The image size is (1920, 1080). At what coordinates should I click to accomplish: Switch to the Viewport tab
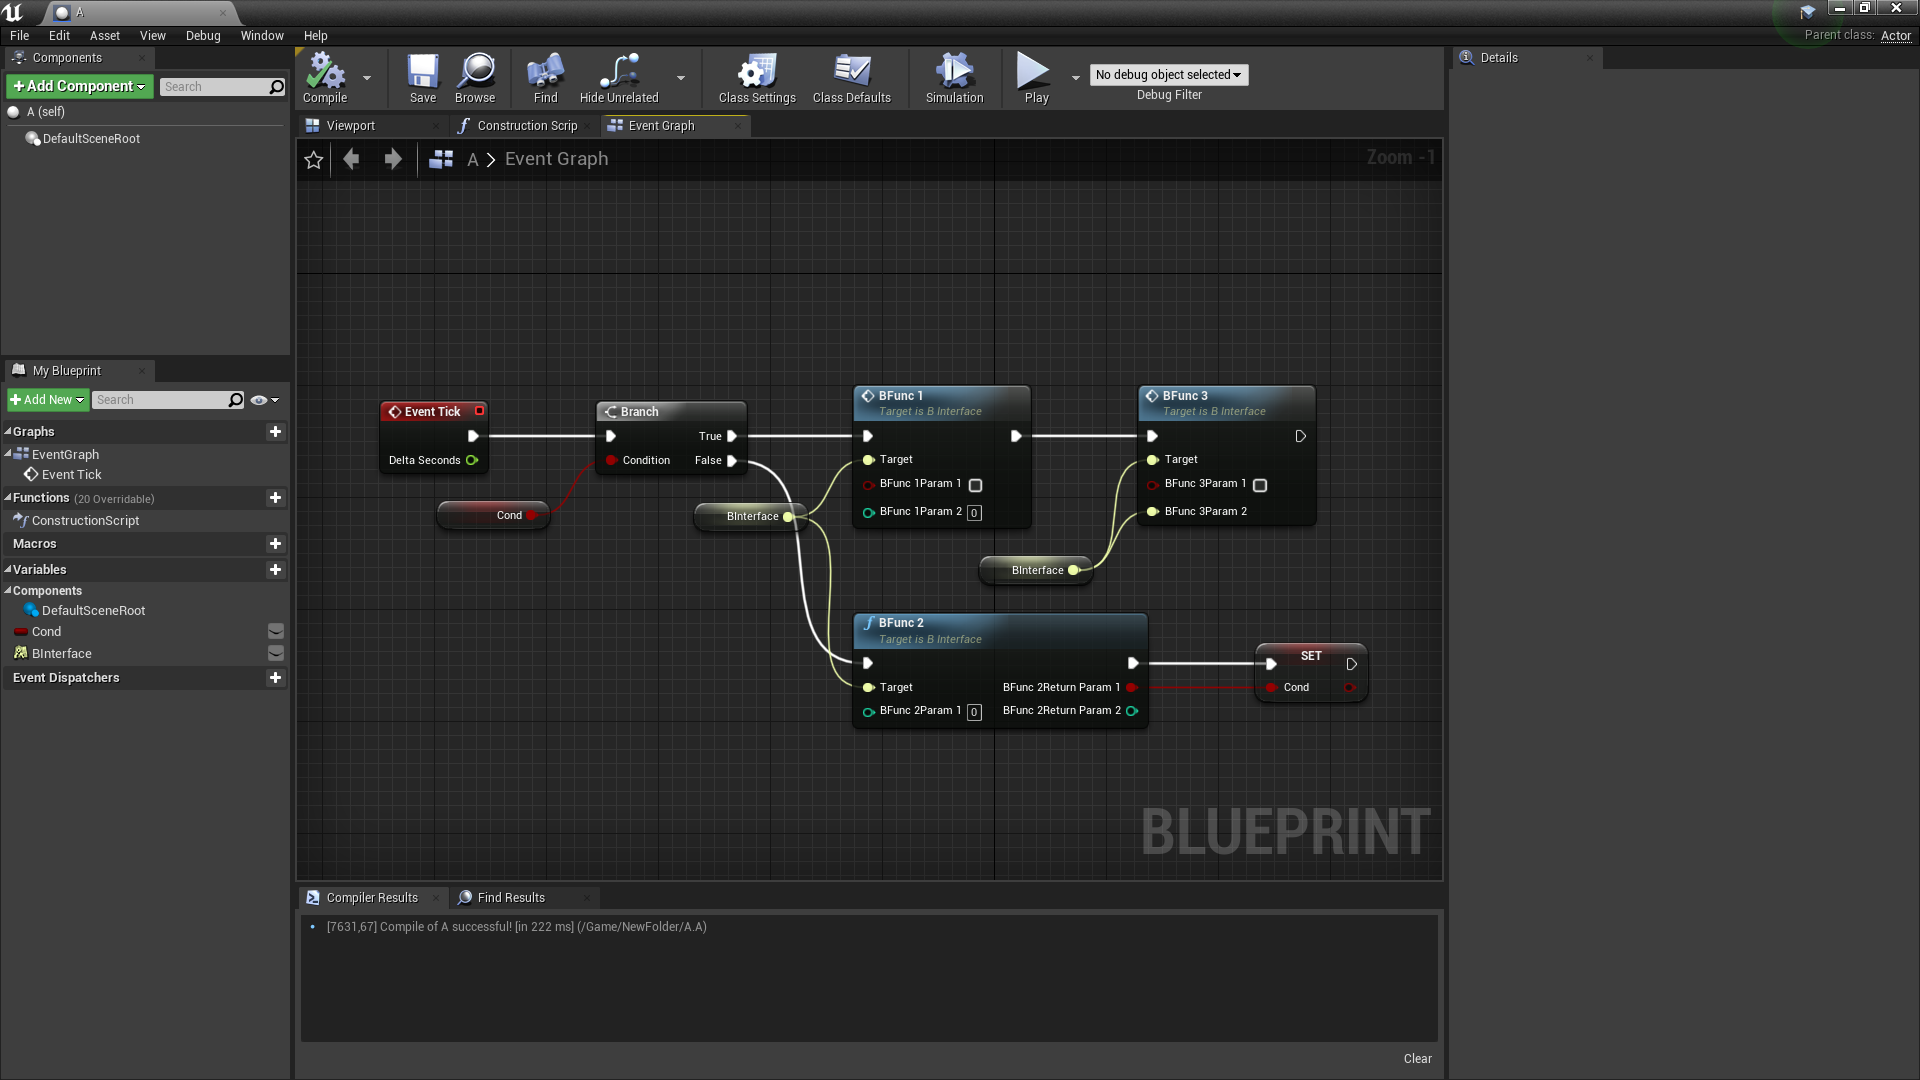(350, 126)
